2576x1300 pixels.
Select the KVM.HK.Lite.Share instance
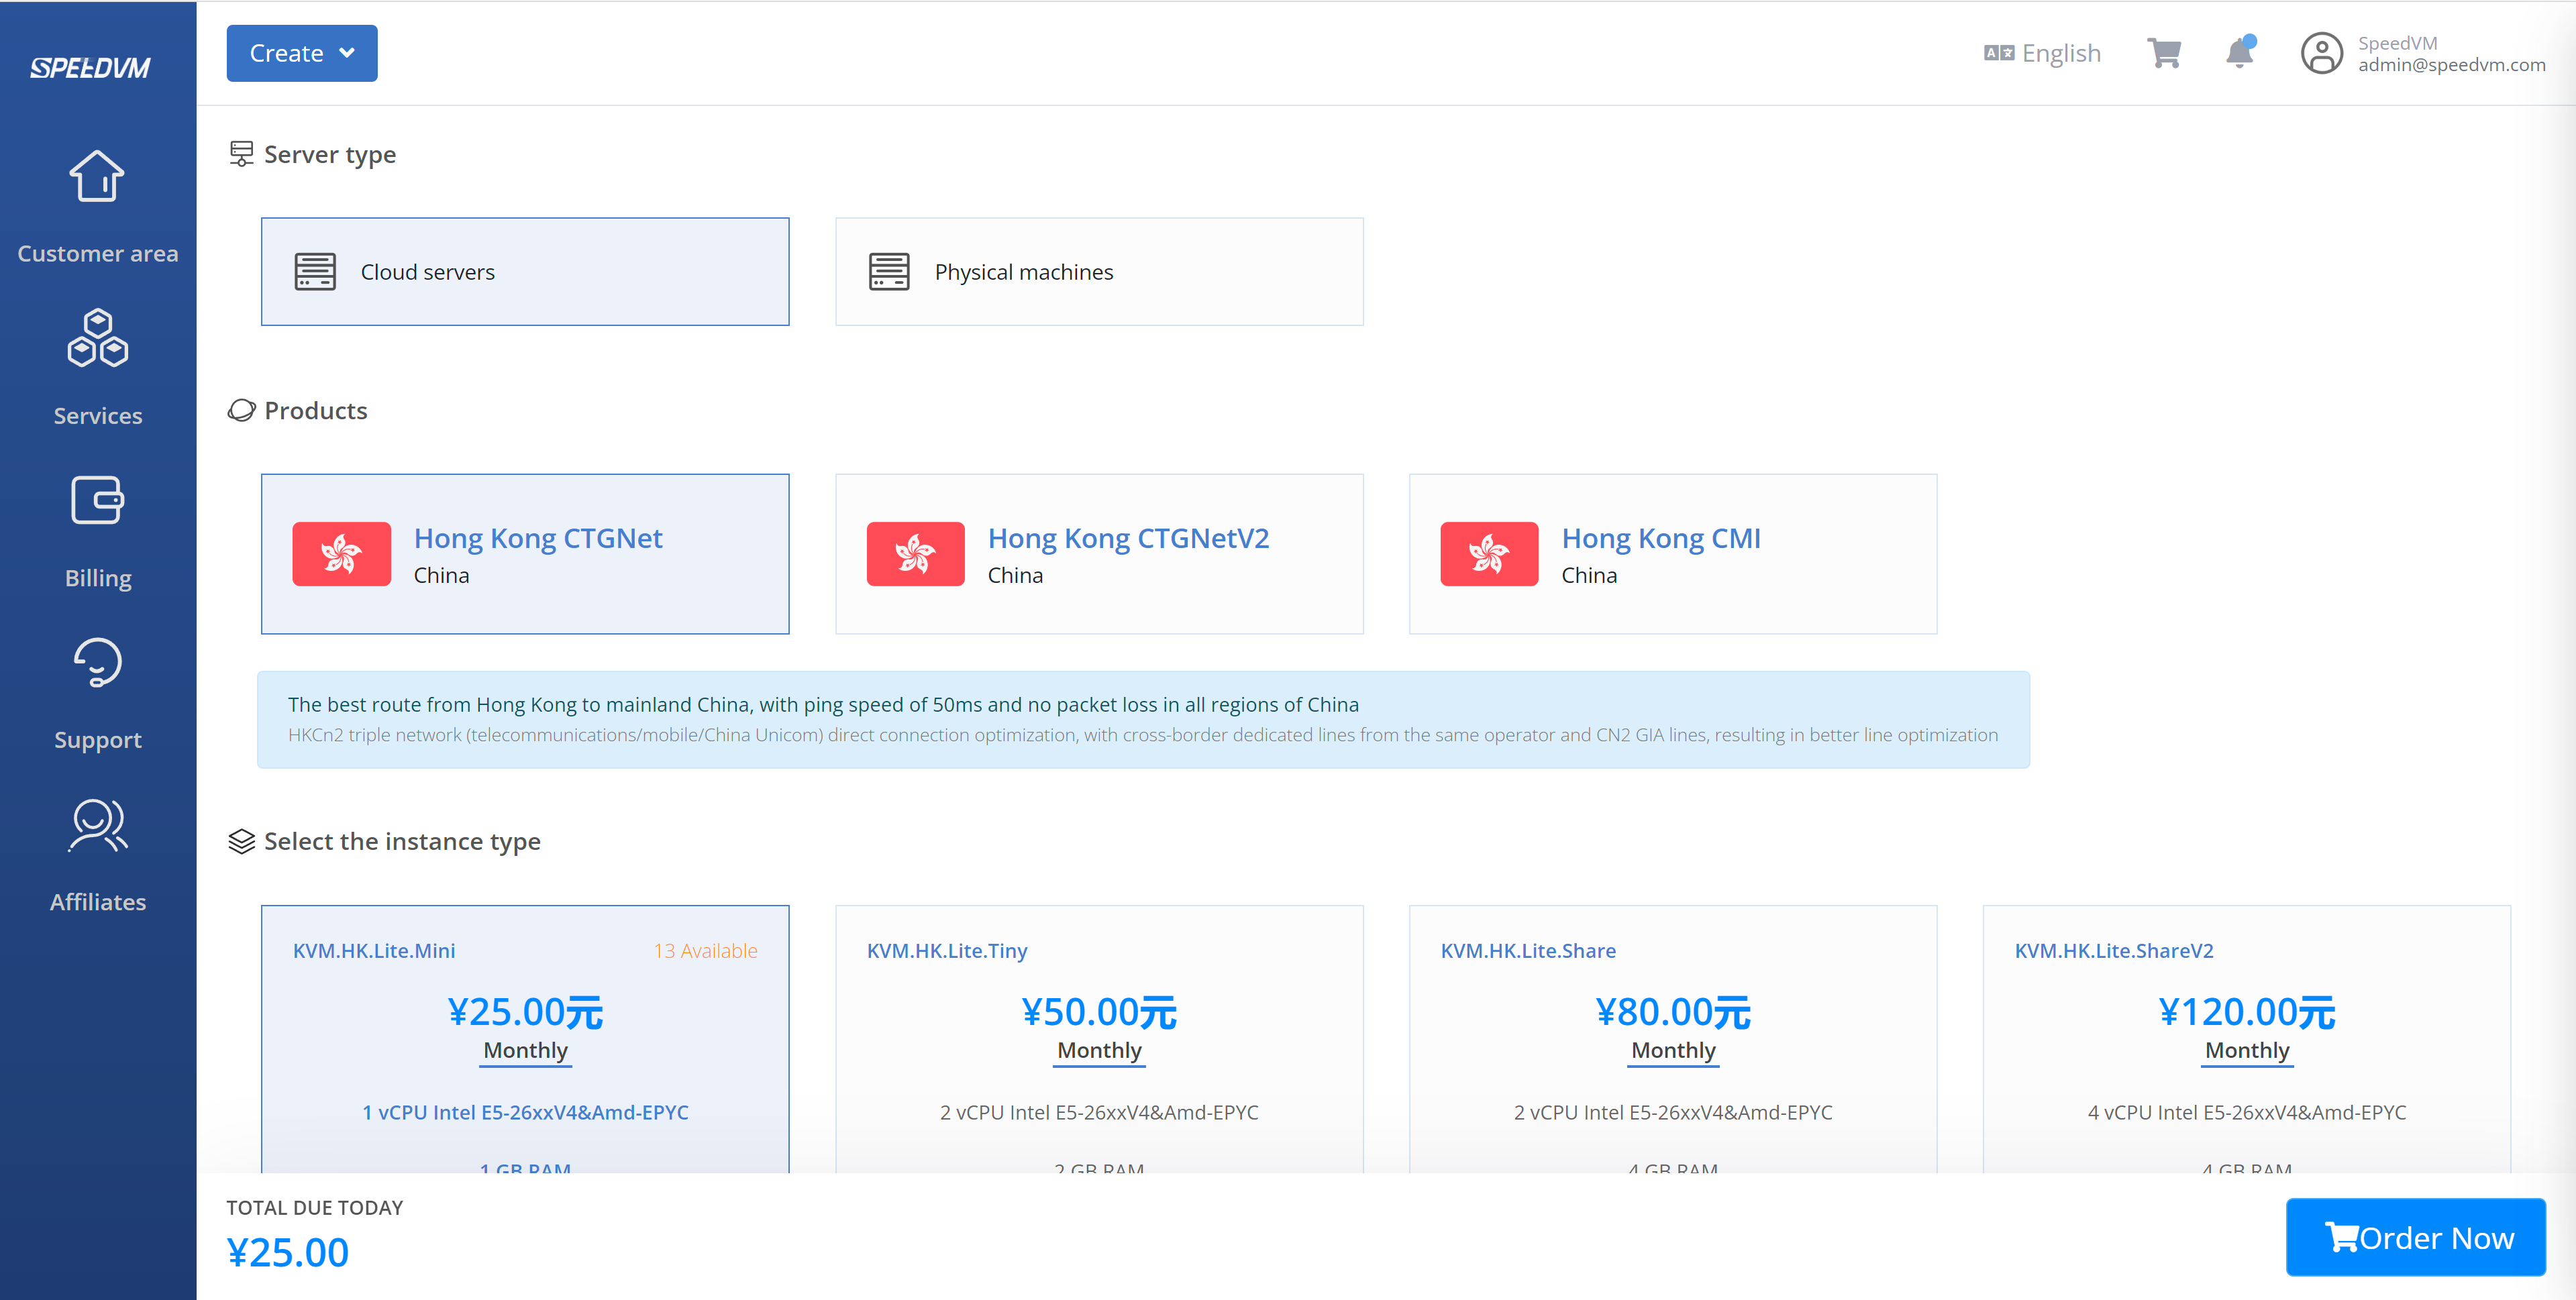tap(1673, 1039)
